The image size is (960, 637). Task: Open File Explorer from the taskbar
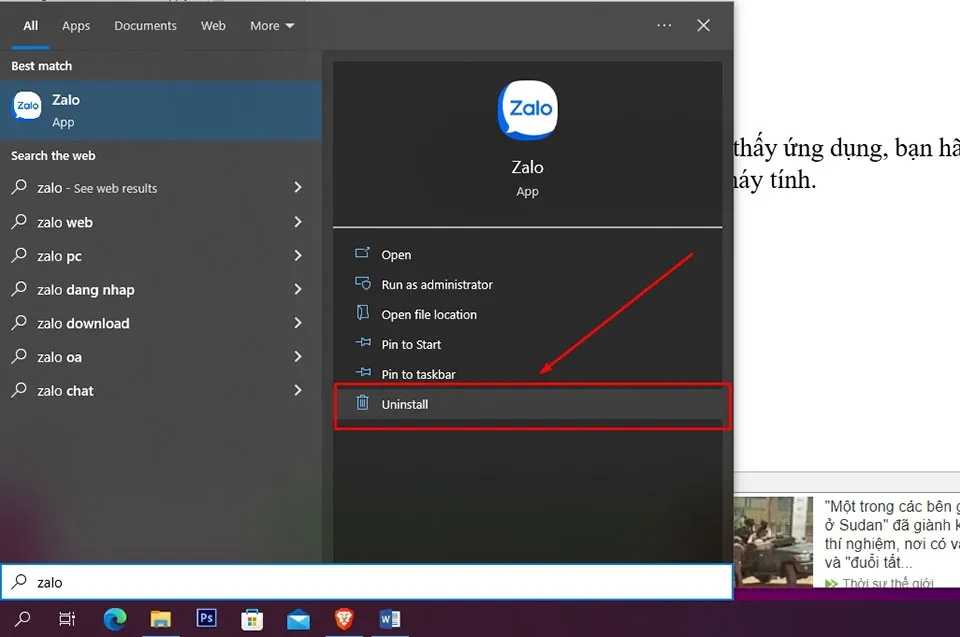pyautogui.click(x=160, y=619)
